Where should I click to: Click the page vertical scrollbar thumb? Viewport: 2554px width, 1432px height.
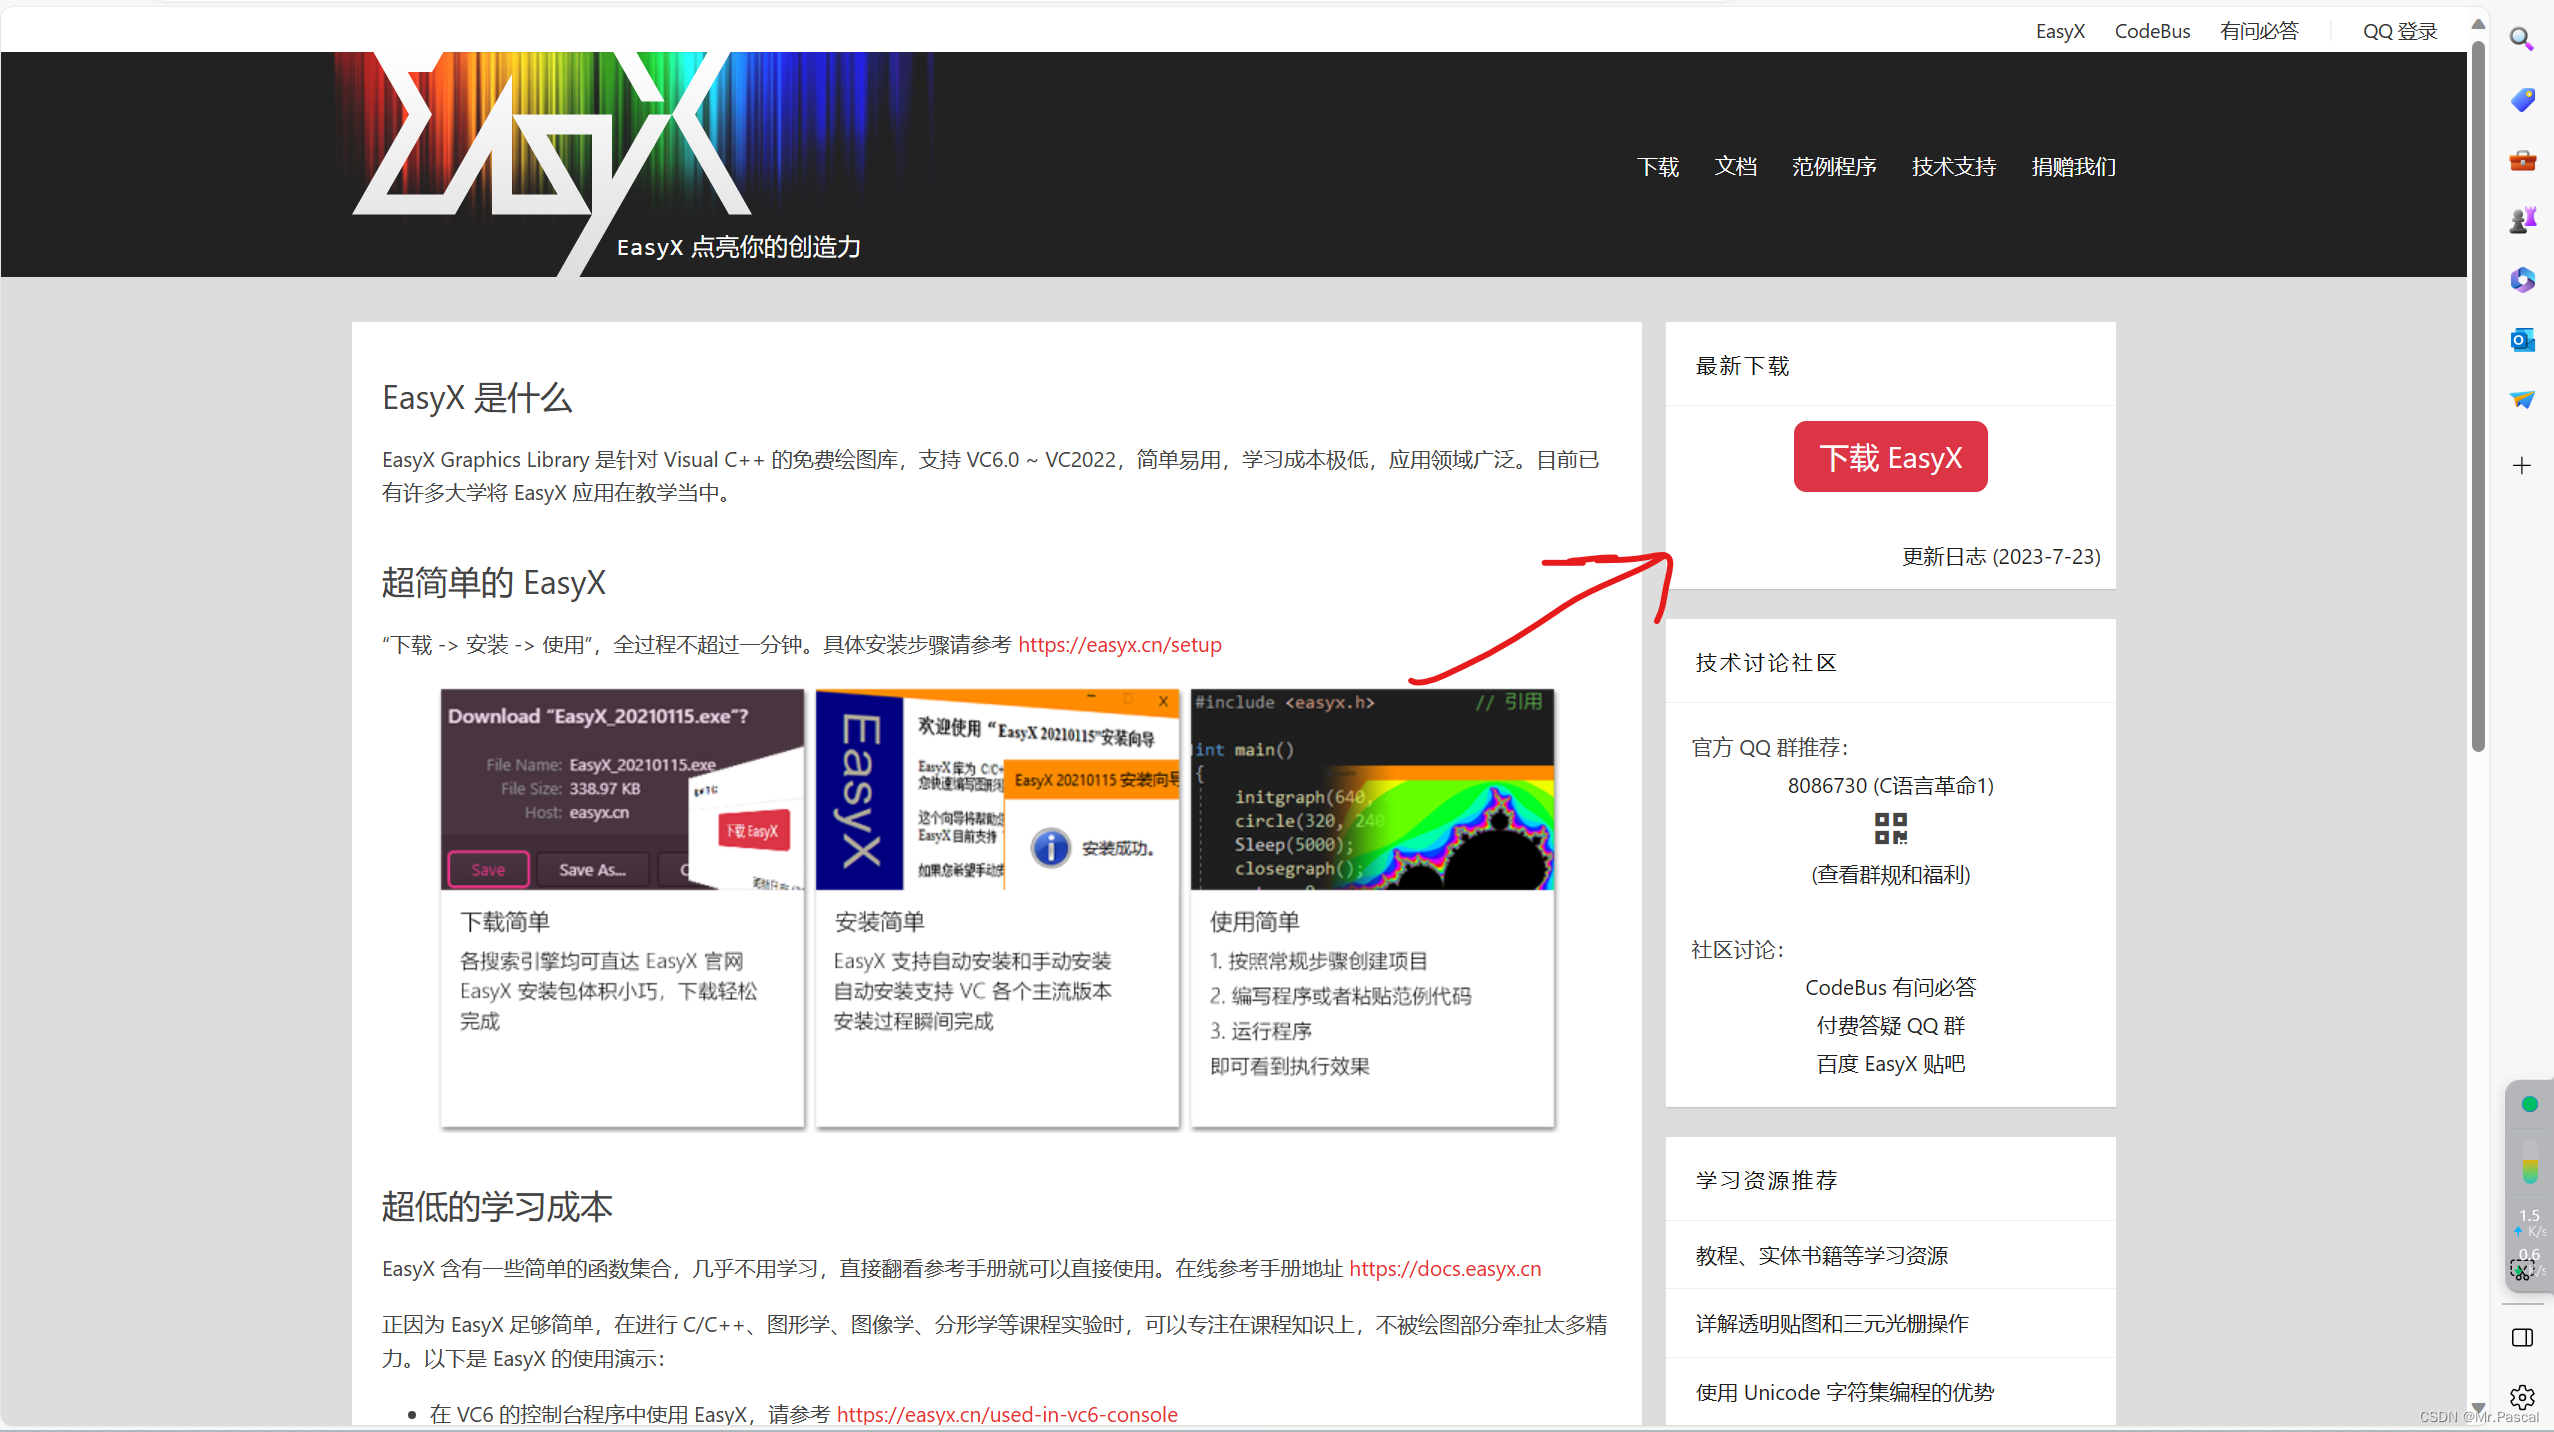2478,395
